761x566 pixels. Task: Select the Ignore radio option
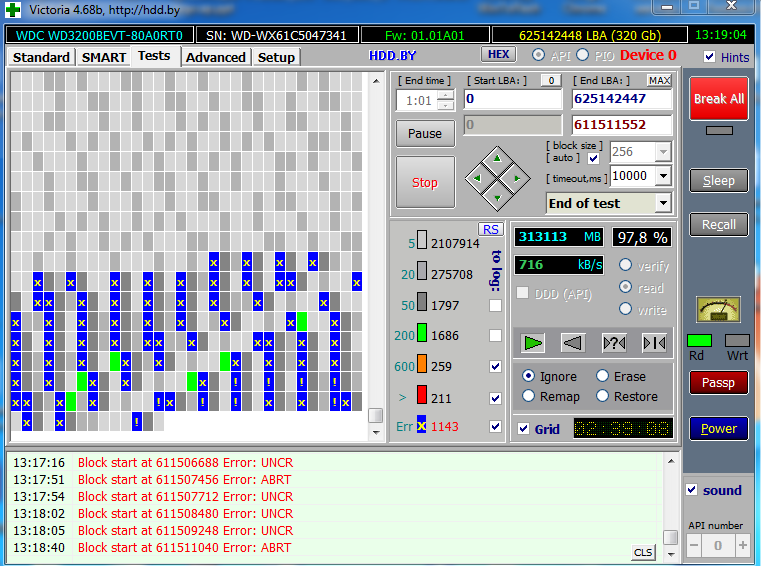(x=529, y=376)
